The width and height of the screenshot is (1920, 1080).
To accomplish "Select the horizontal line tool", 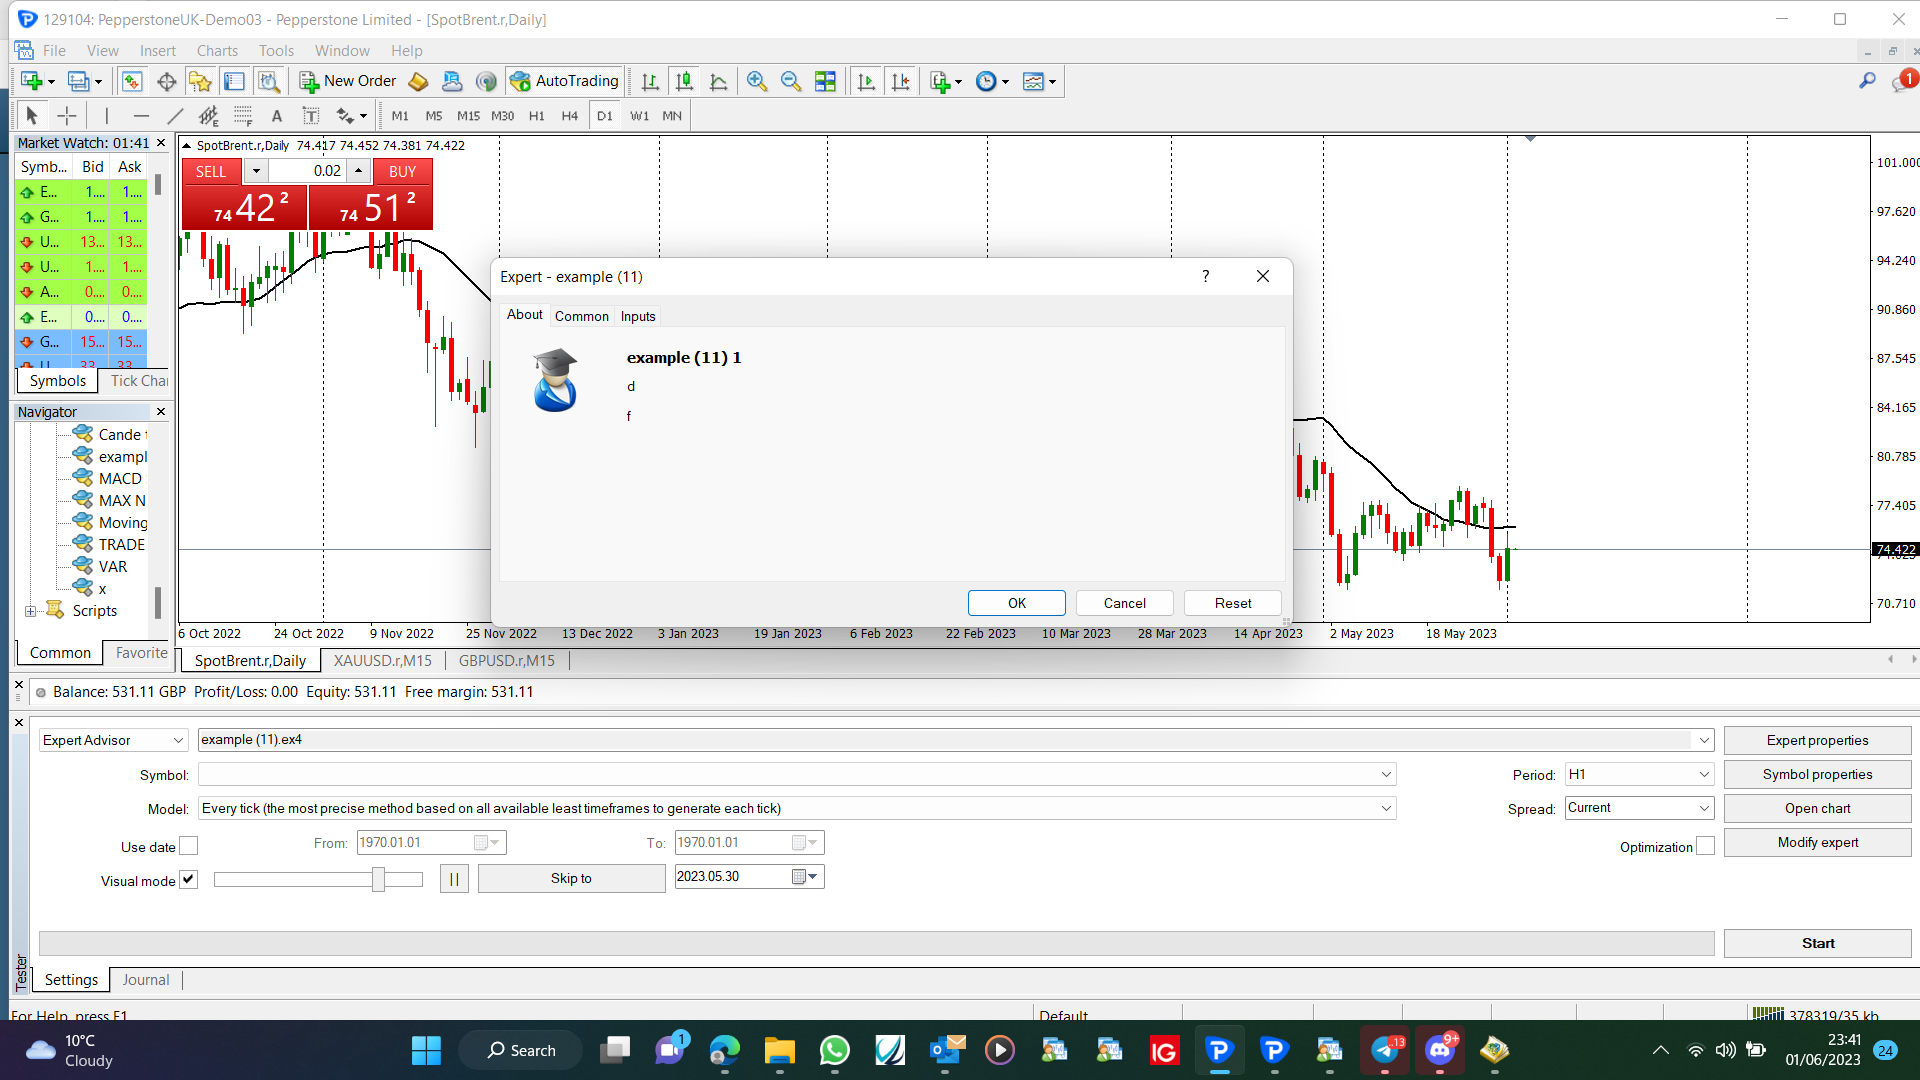I will 141,116.
